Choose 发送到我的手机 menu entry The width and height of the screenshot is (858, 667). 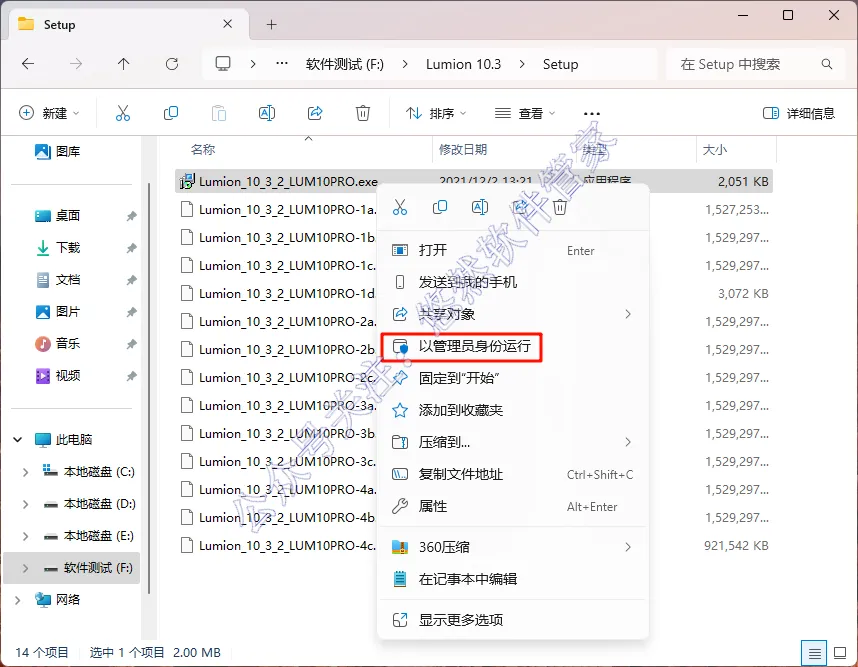(x=513, y=282)
